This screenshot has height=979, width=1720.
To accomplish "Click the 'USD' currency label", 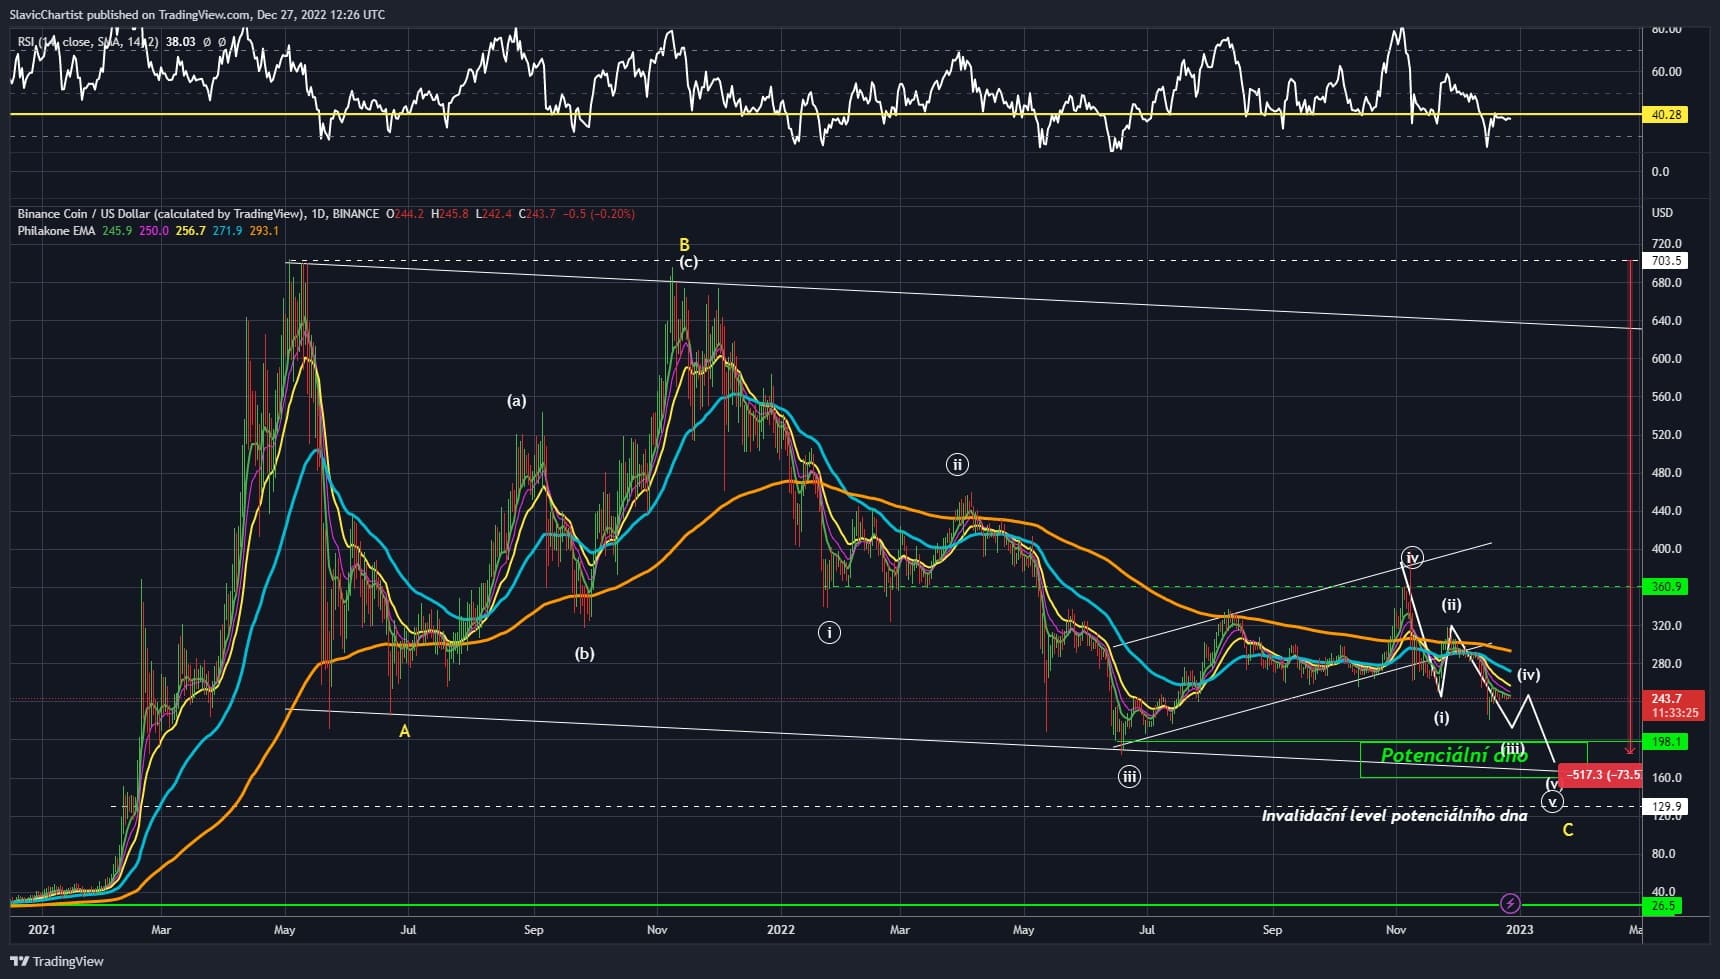I will 1662,213.
